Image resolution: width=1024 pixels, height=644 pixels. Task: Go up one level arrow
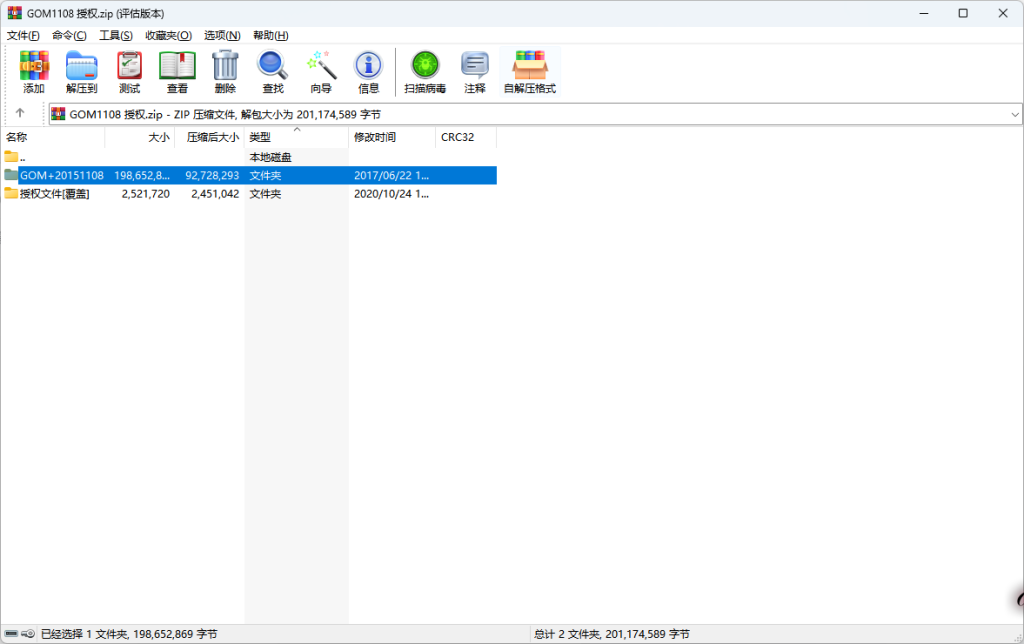pos(20,113)
